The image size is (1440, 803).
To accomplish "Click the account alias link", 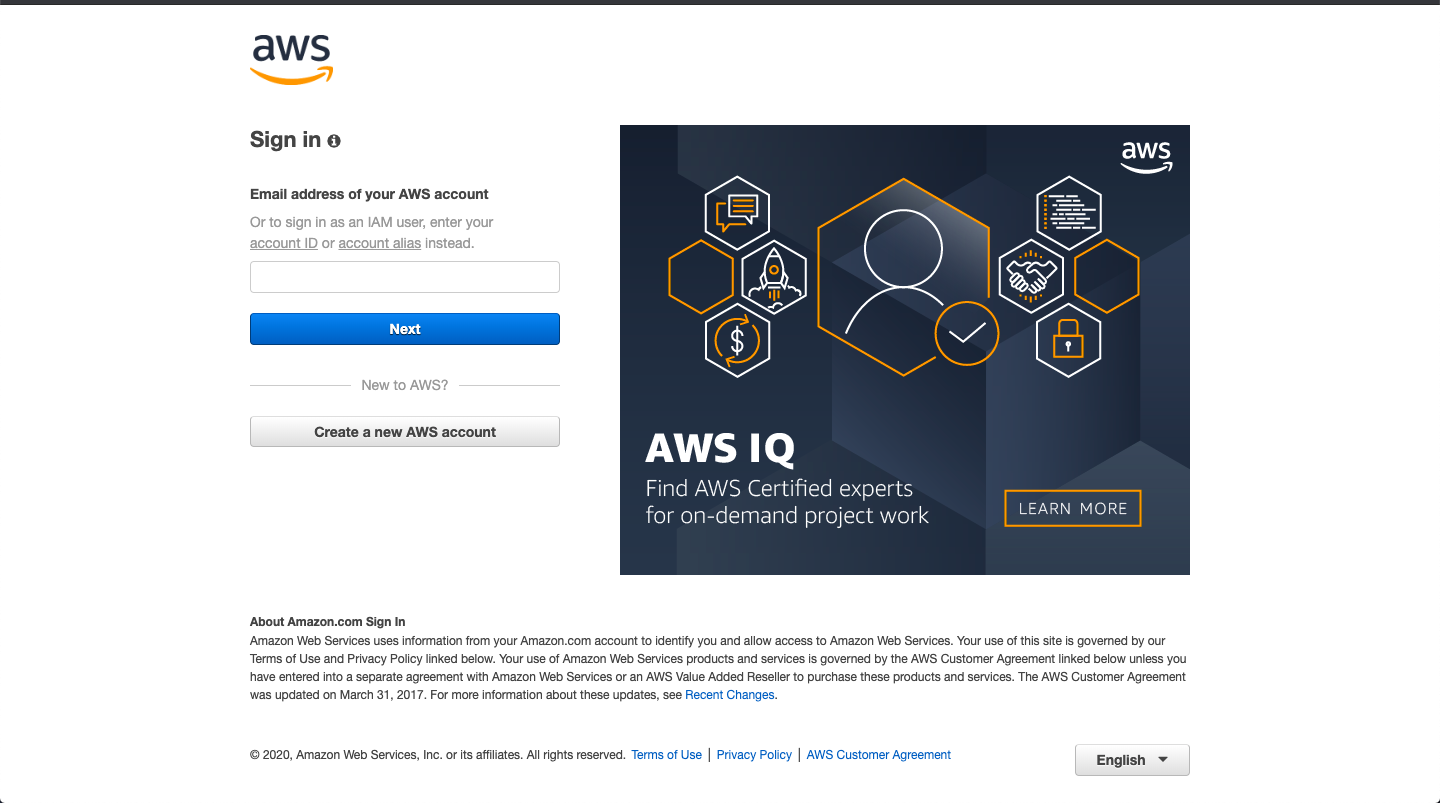I will pyautogui.click(x=379, y=242).
